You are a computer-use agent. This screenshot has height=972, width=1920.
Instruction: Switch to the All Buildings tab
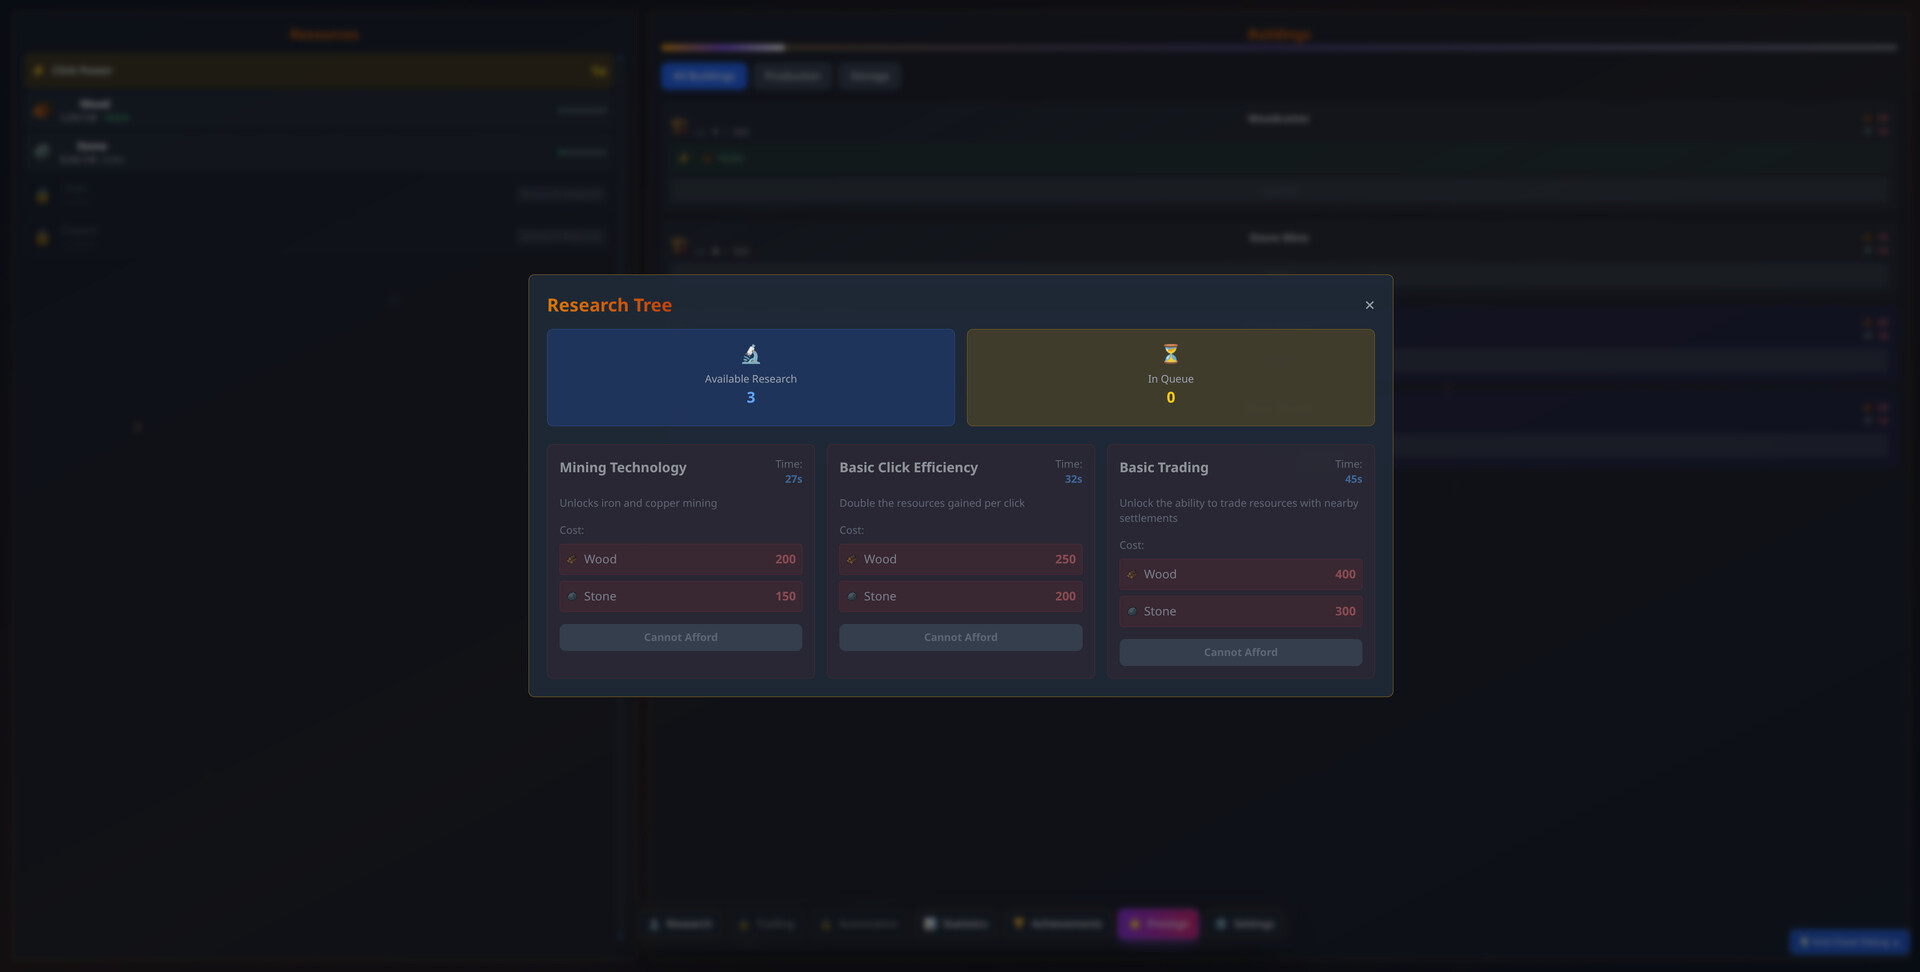pos(703,76)
